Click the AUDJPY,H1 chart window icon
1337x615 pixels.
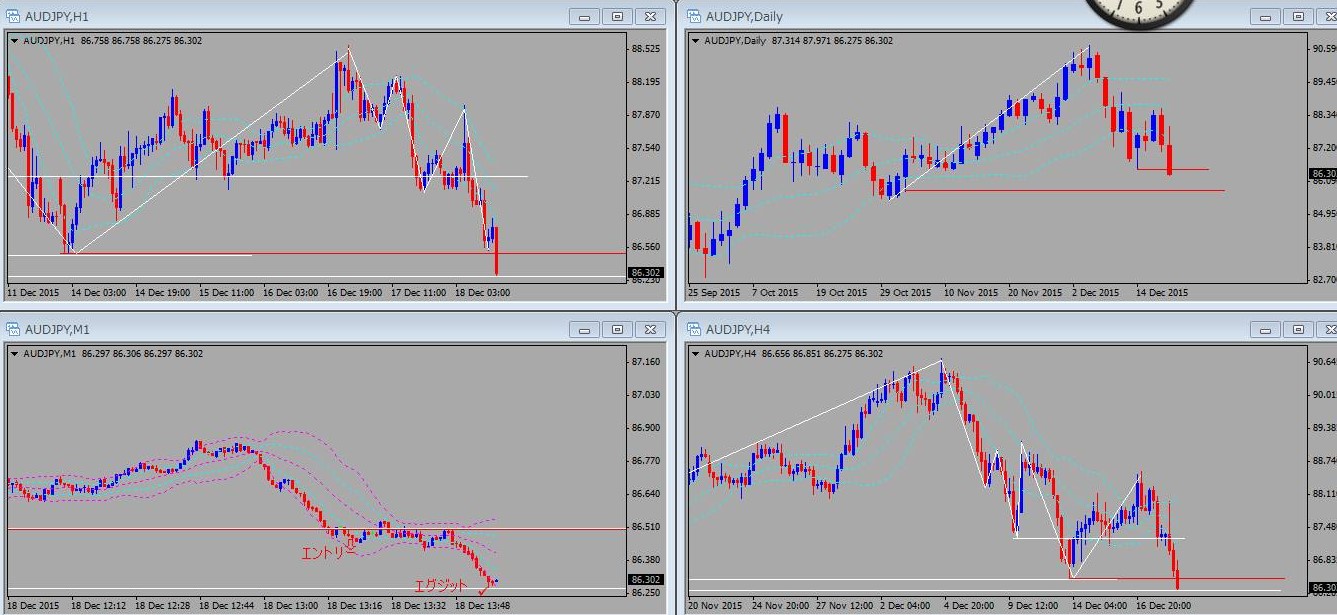click(x=14, y=16)
